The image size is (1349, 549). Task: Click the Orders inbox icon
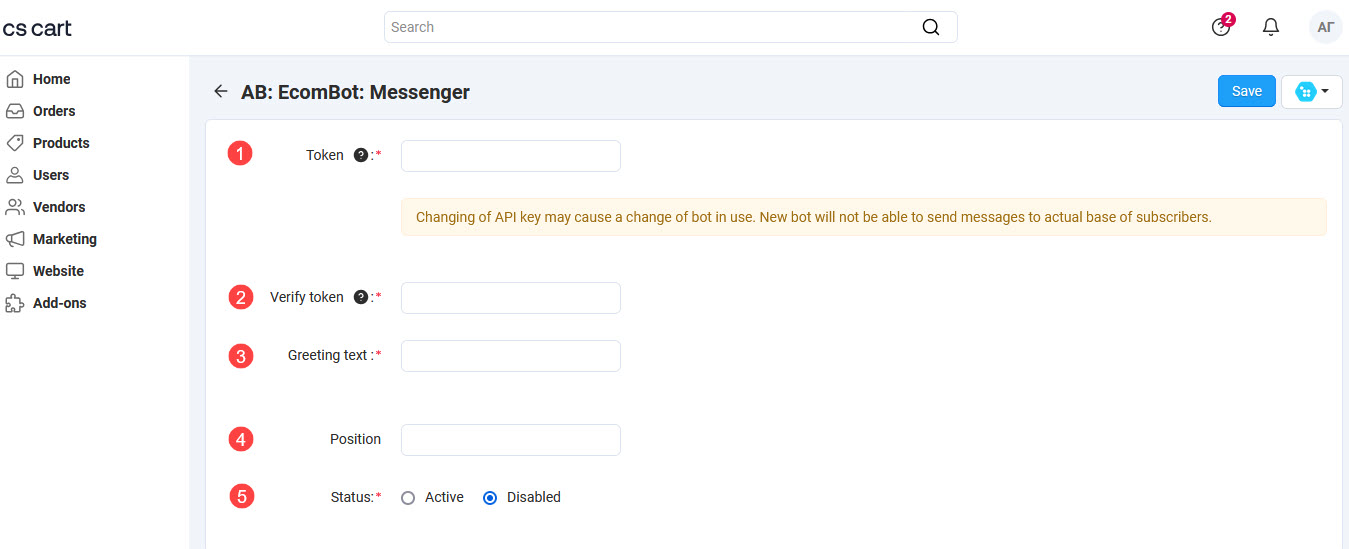(x=15, y=111)
